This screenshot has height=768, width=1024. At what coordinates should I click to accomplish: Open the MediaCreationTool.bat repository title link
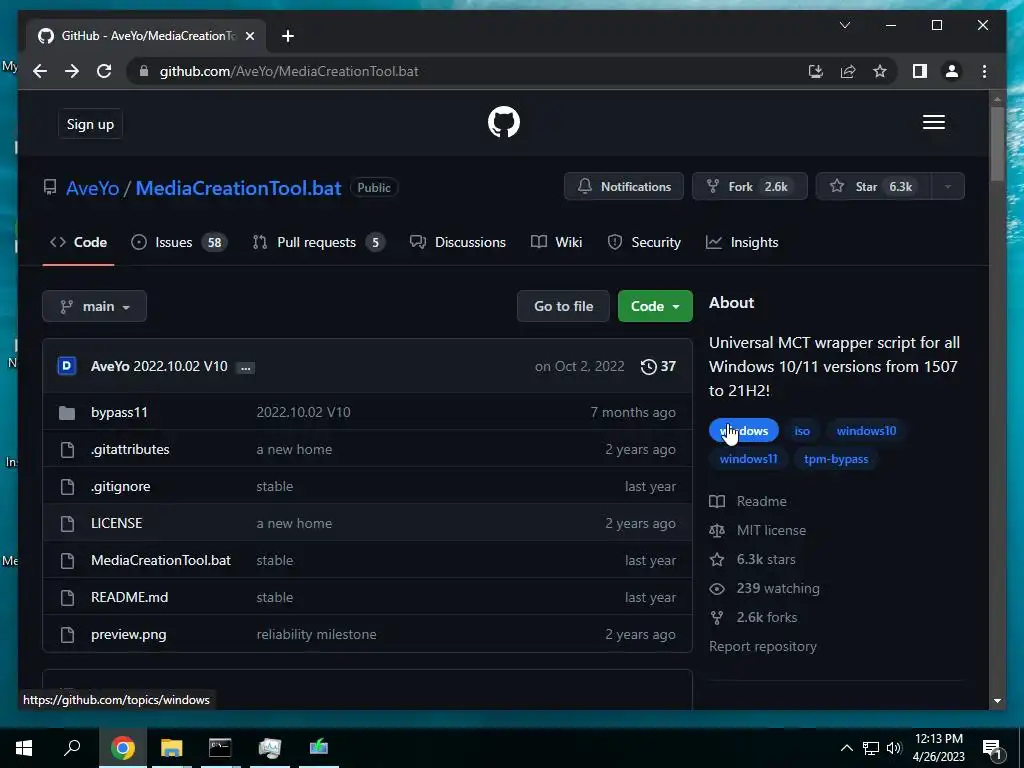(x=238, y=188)
